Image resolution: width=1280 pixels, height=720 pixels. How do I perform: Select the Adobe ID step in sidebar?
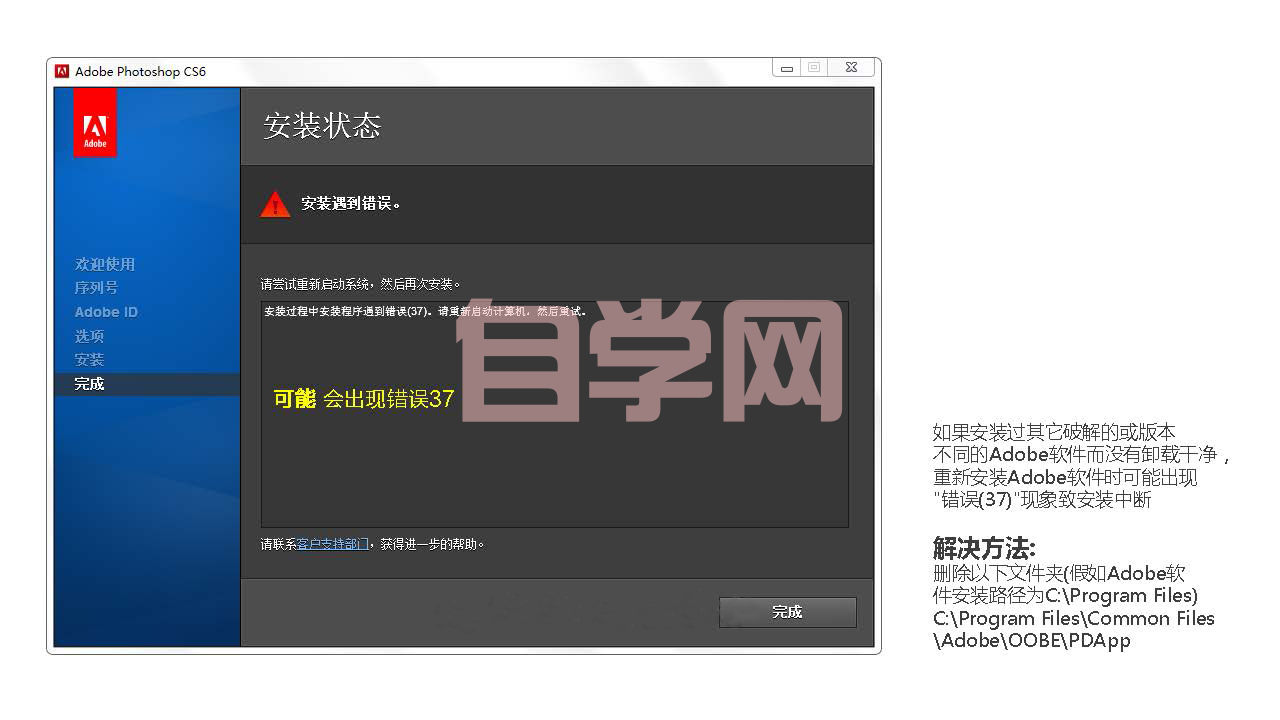coord(106,312)
